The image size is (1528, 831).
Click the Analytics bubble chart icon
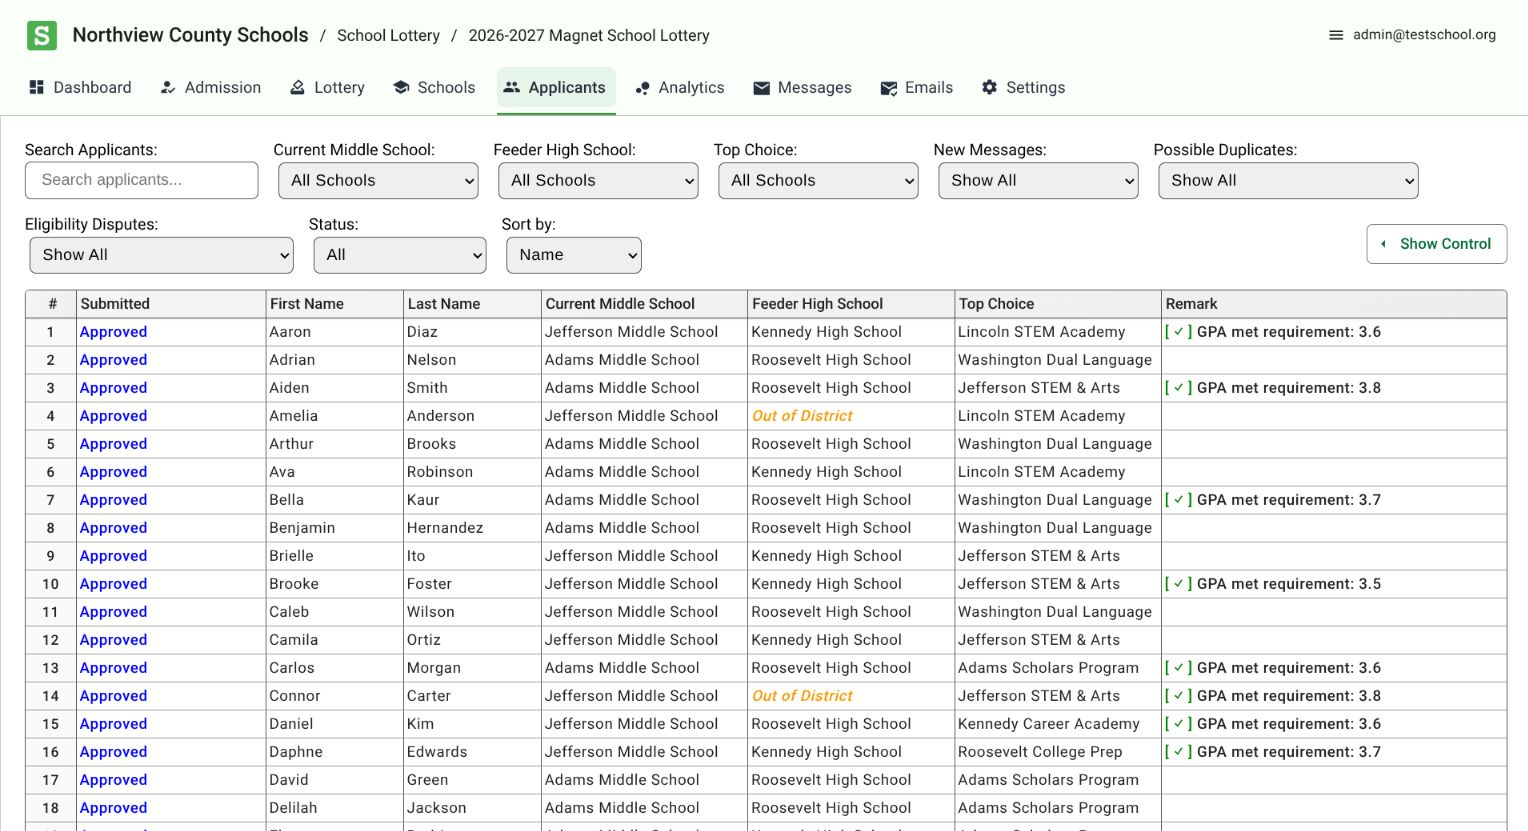click(642, 88)
